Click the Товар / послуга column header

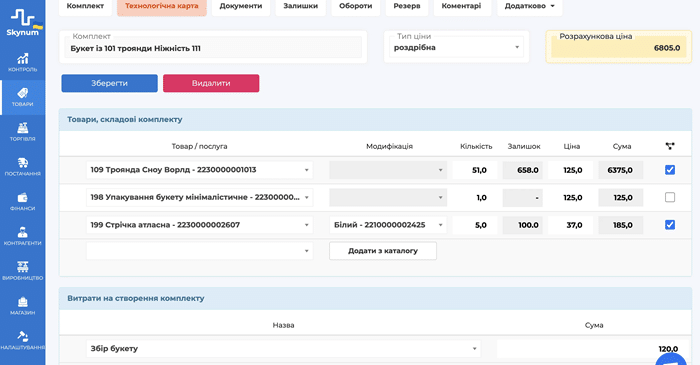pos(199,146)
